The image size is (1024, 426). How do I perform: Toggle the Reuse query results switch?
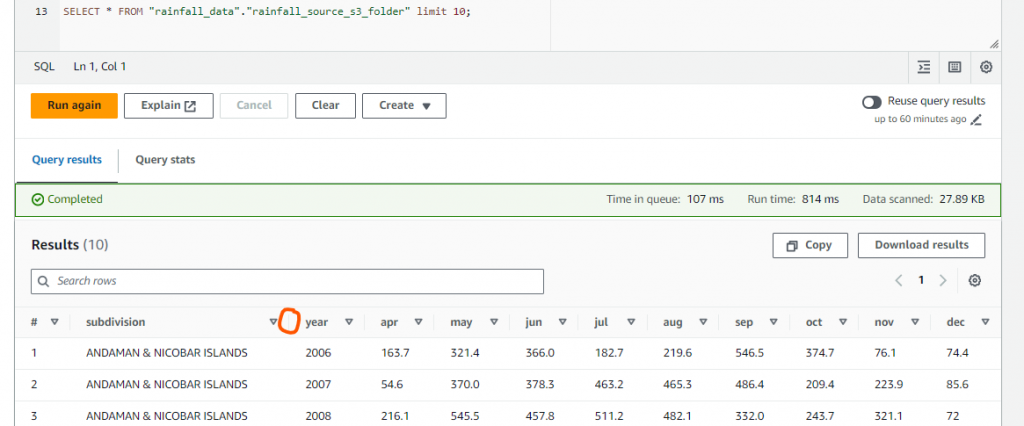tap(871, 102)
